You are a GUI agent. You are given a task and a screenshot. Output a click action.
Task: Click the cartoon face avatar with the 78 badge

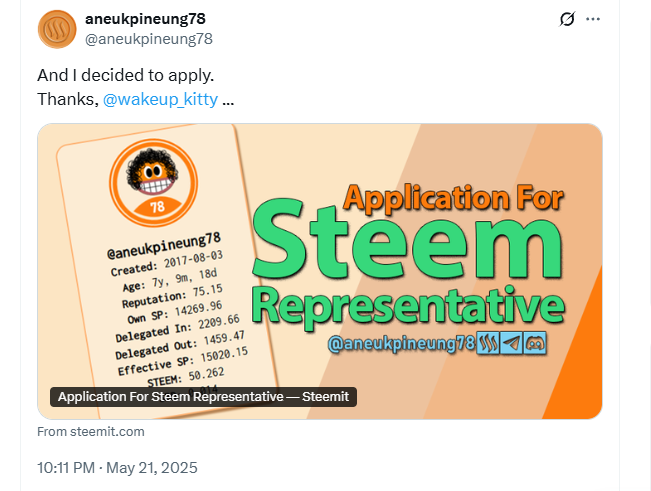153,180
